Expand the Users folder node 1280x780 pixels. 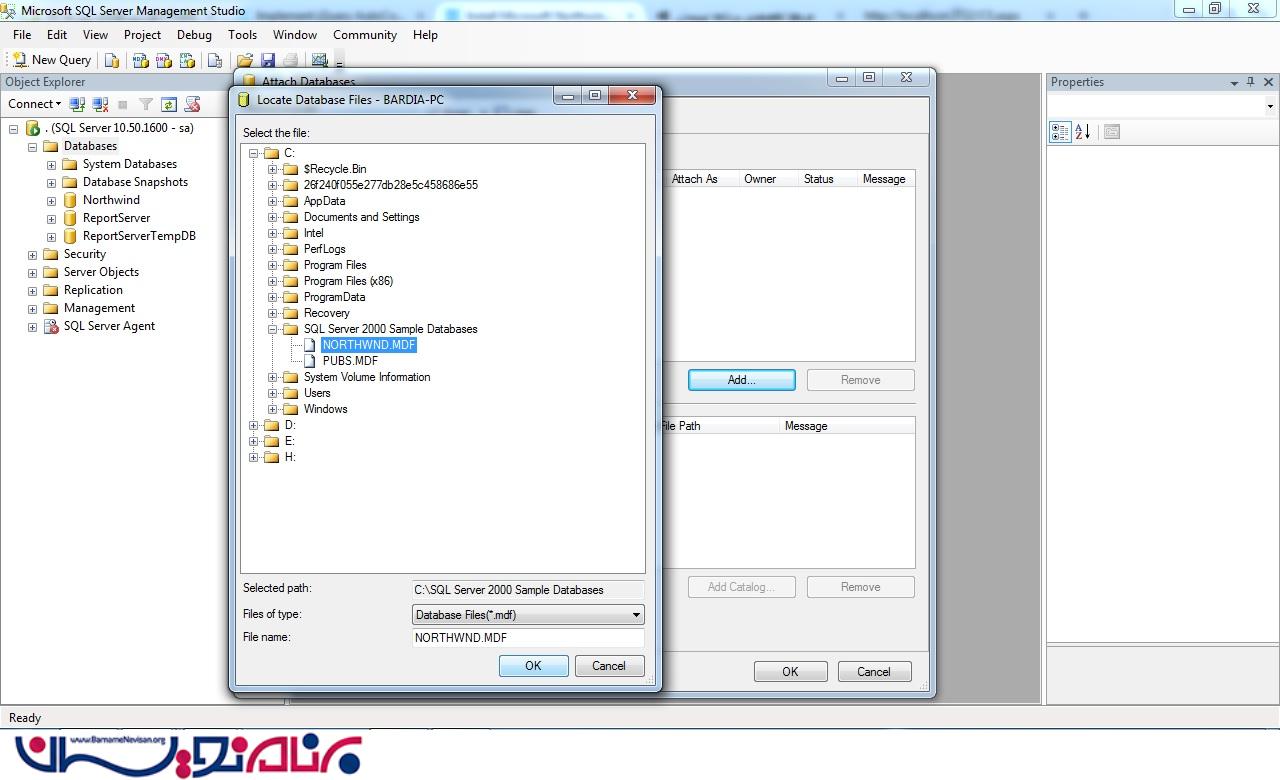tap(272, 393)
